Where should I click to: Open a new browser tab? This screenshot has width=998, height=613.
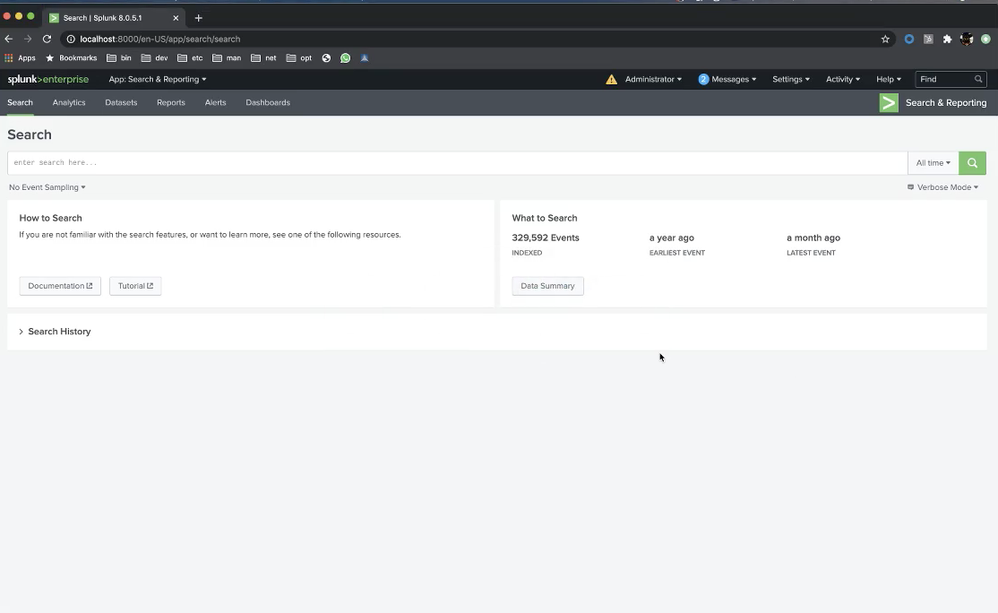click(198, 18)
